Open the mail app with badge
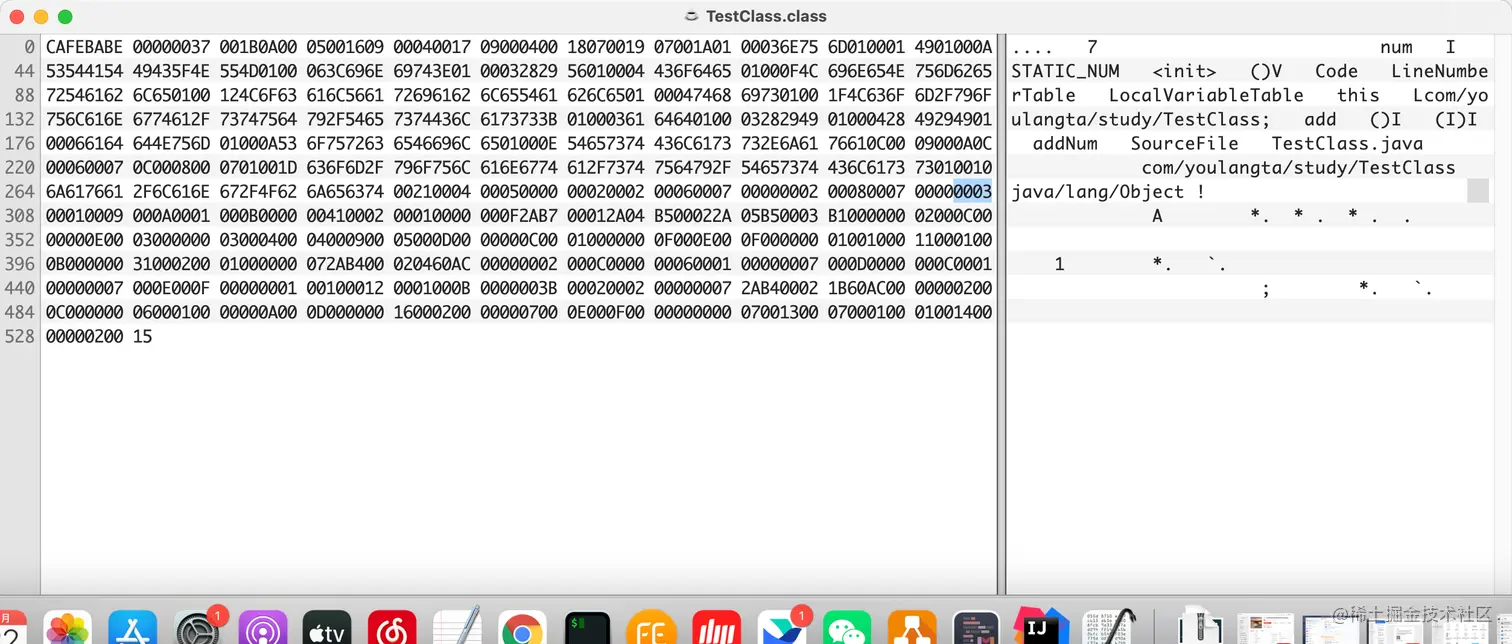The height and width of the screenshot is (644, 1512). tap(782, 628)
